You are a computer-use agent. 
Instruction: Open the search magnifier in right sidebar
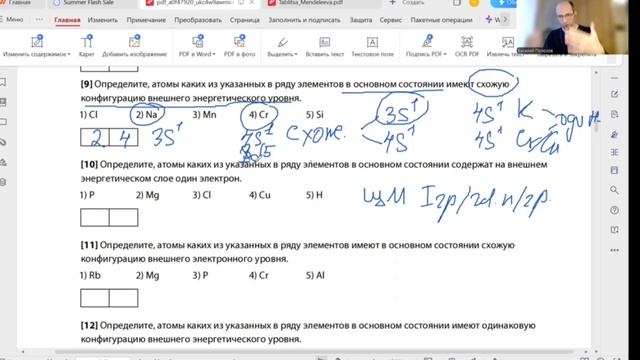coord(614,190)
